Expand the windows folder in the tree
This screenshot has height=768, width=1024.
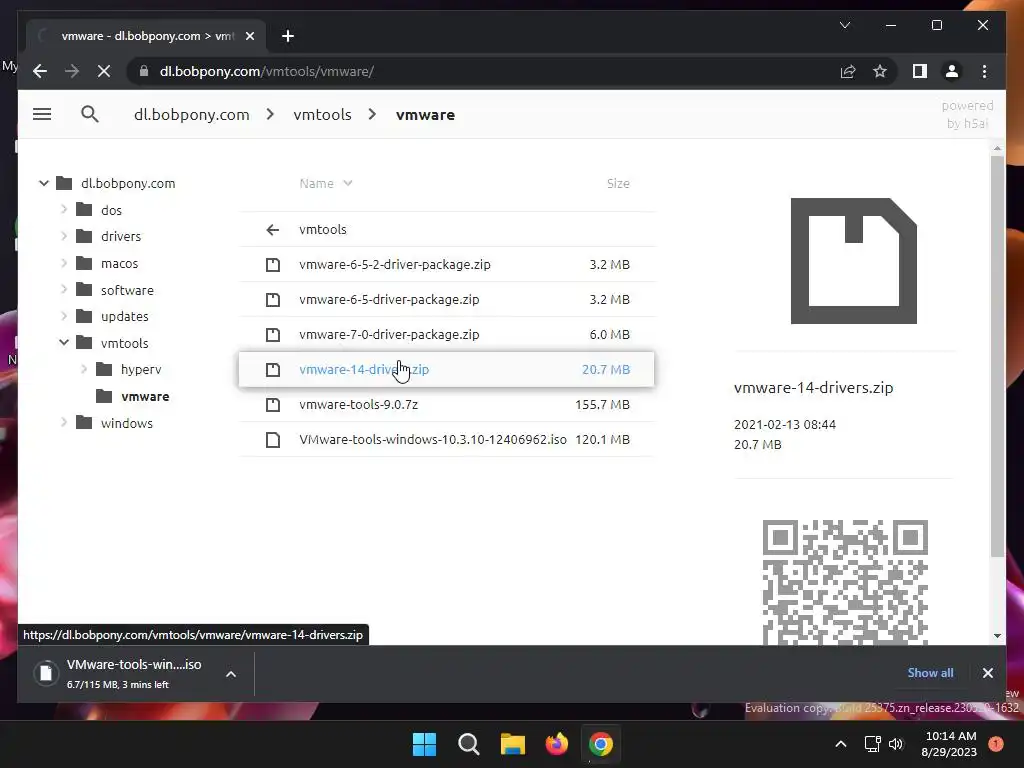coord(64,423)
